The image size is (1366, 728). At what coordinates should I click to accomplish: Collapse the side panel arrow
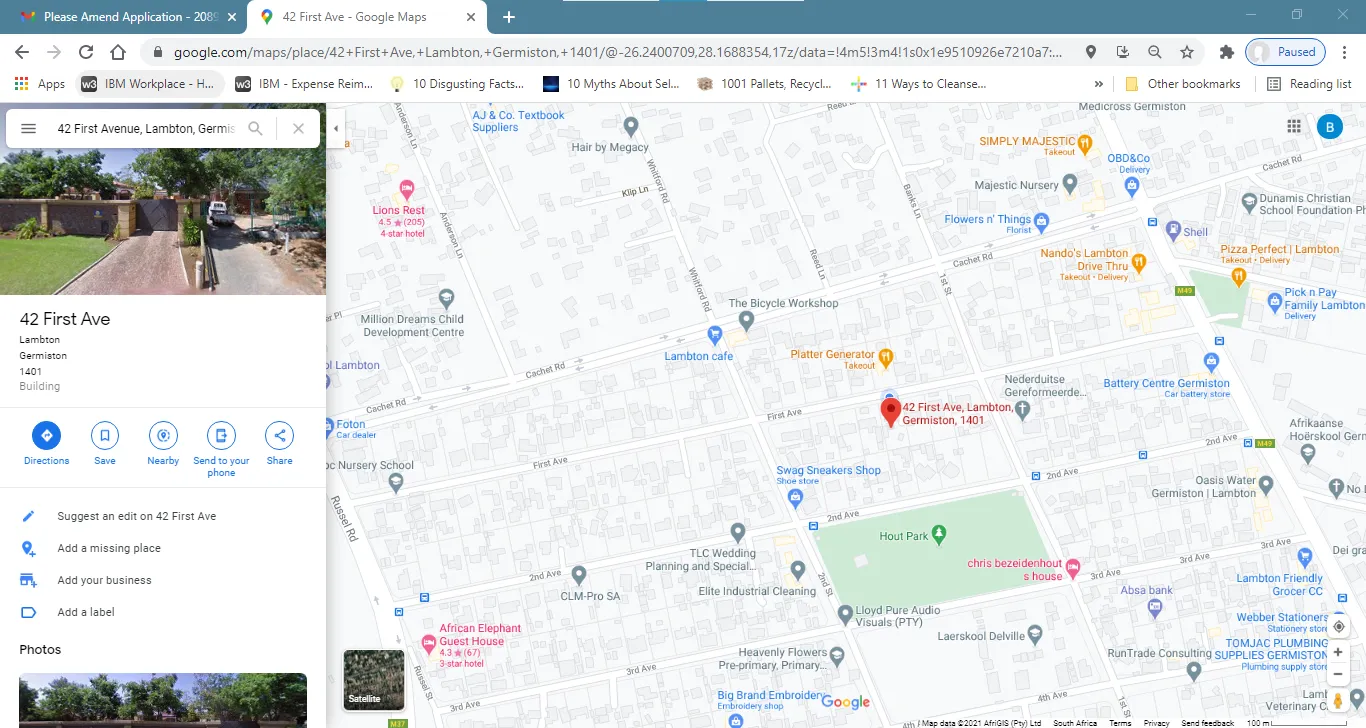[x=335, y=128]
